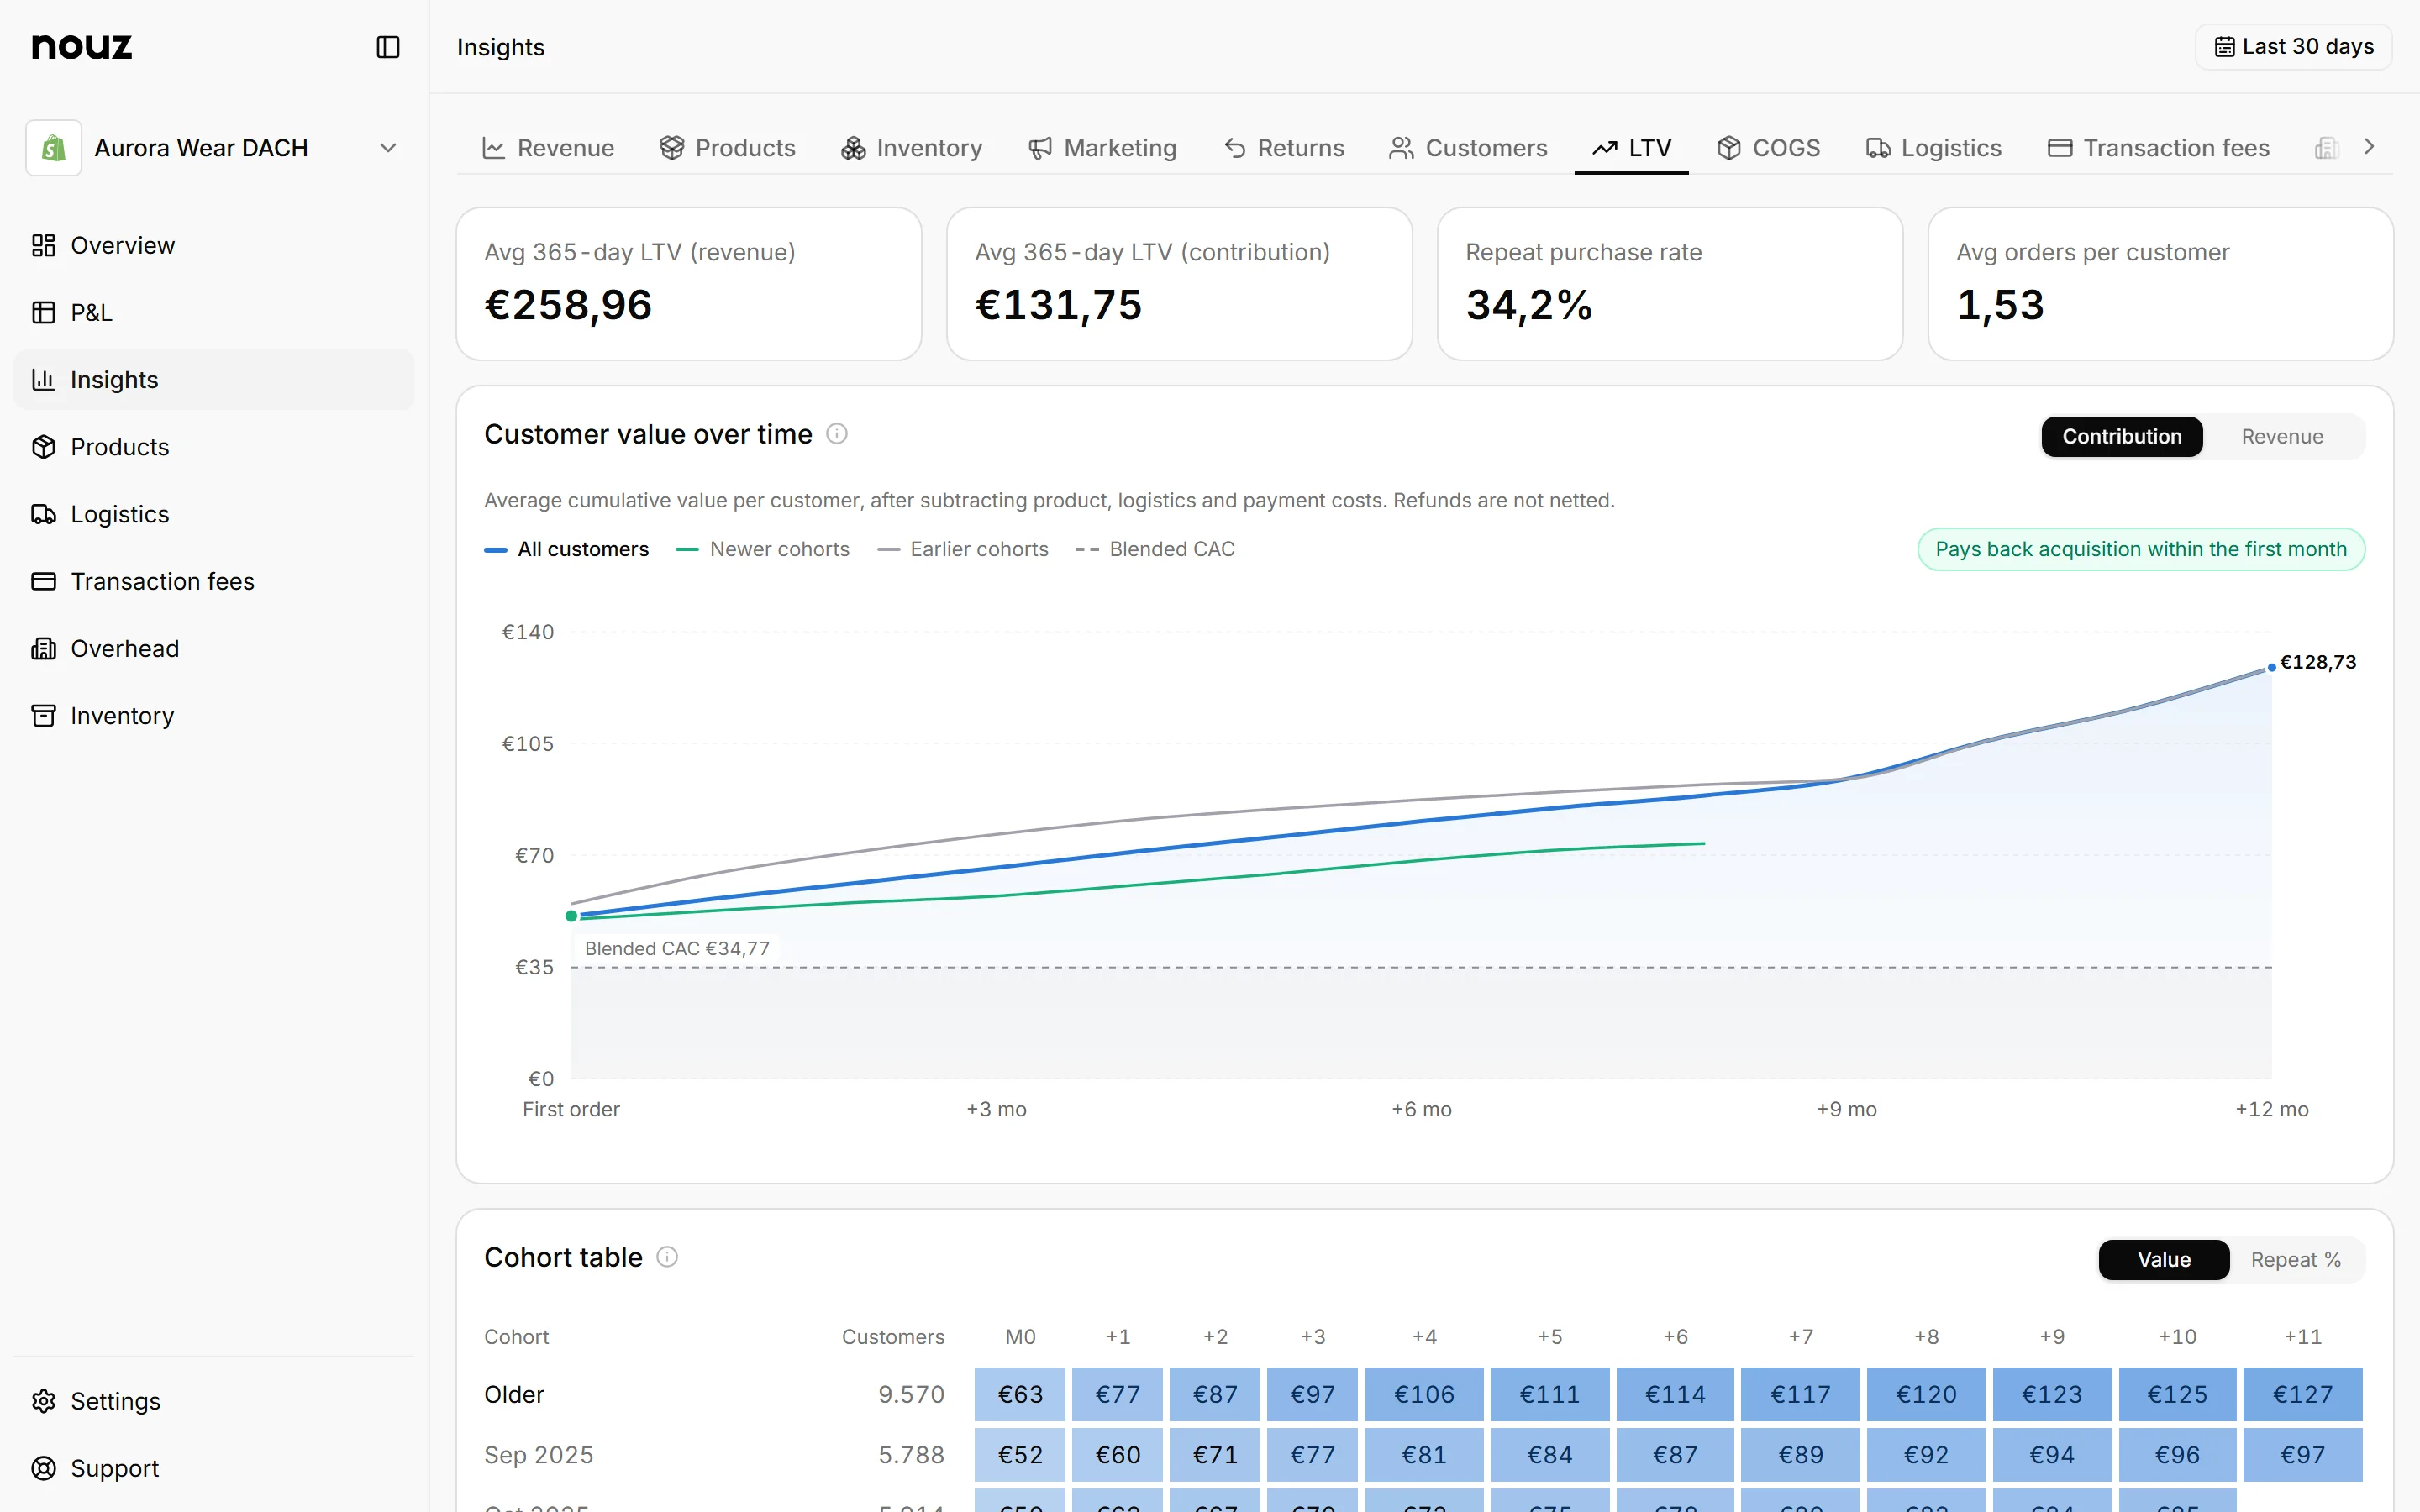Viewport: 2420px width, 1512px height.
Task: Open Overview via its grid icon
Action: (x=43, y=245)
